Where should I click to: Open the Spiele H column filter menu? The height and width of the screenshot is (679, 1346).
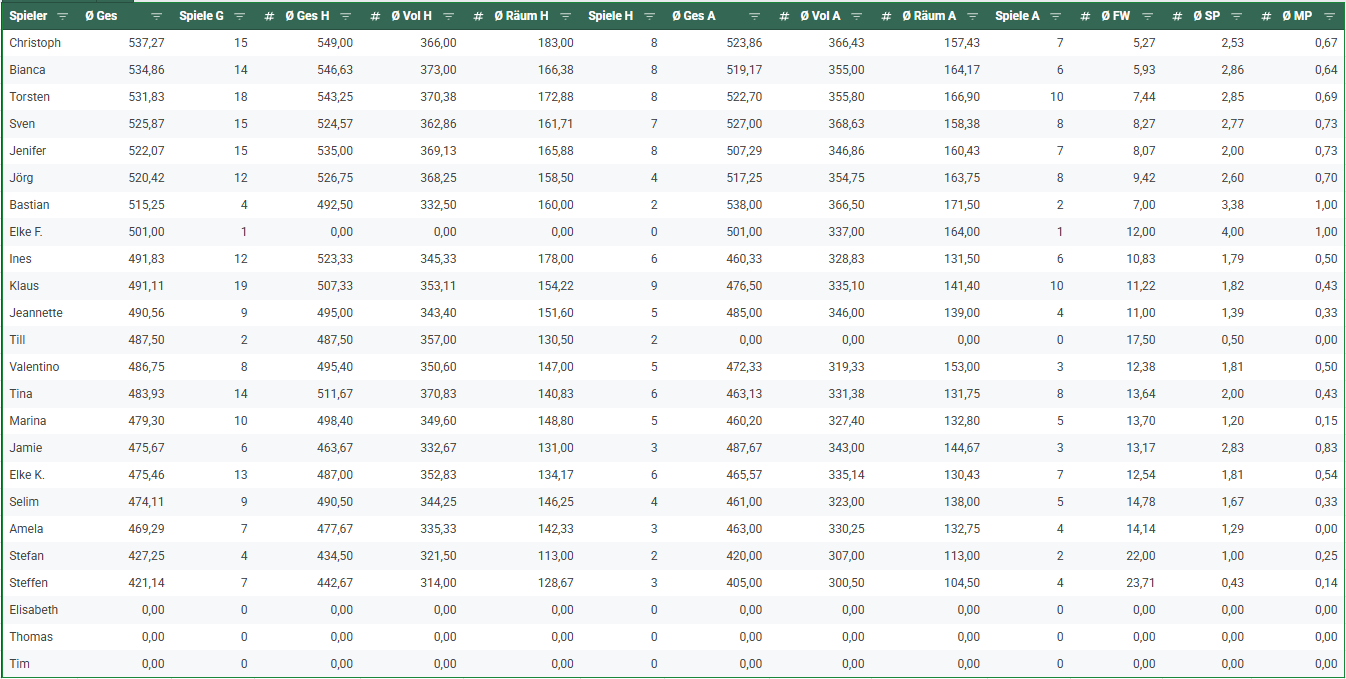[650, 17]
